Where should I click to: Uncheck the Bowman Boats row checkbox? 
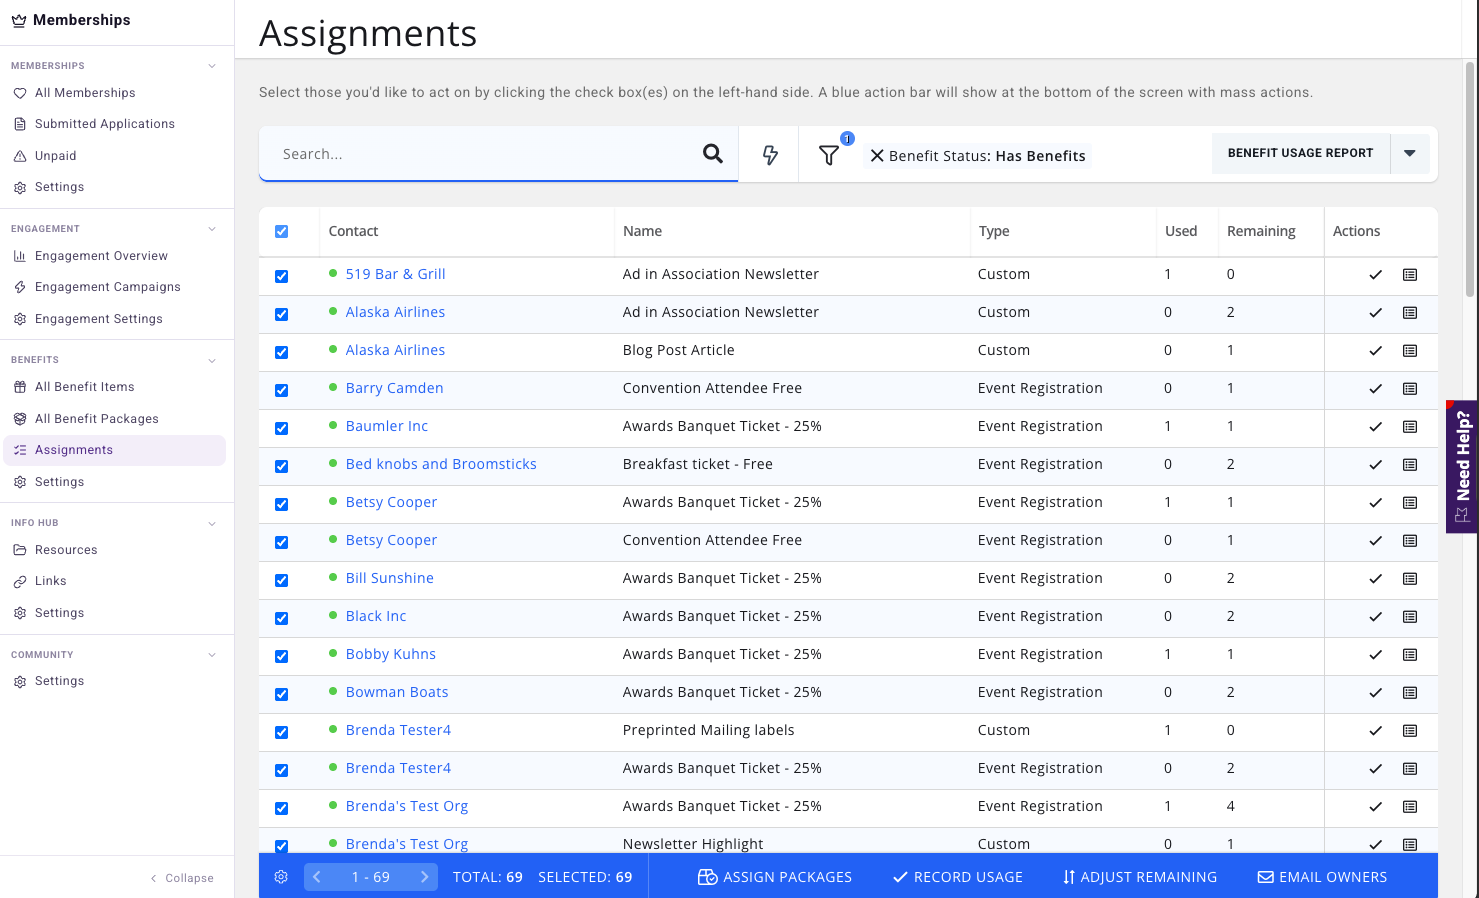click(x=281, y=694)
